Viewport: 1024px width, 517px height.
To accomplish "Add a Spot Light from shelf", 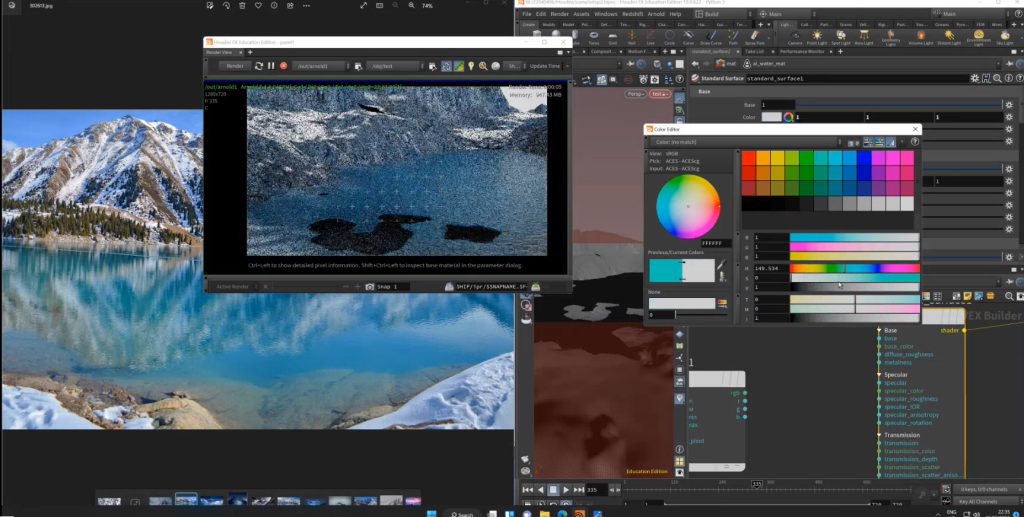I will pos(840,37).
